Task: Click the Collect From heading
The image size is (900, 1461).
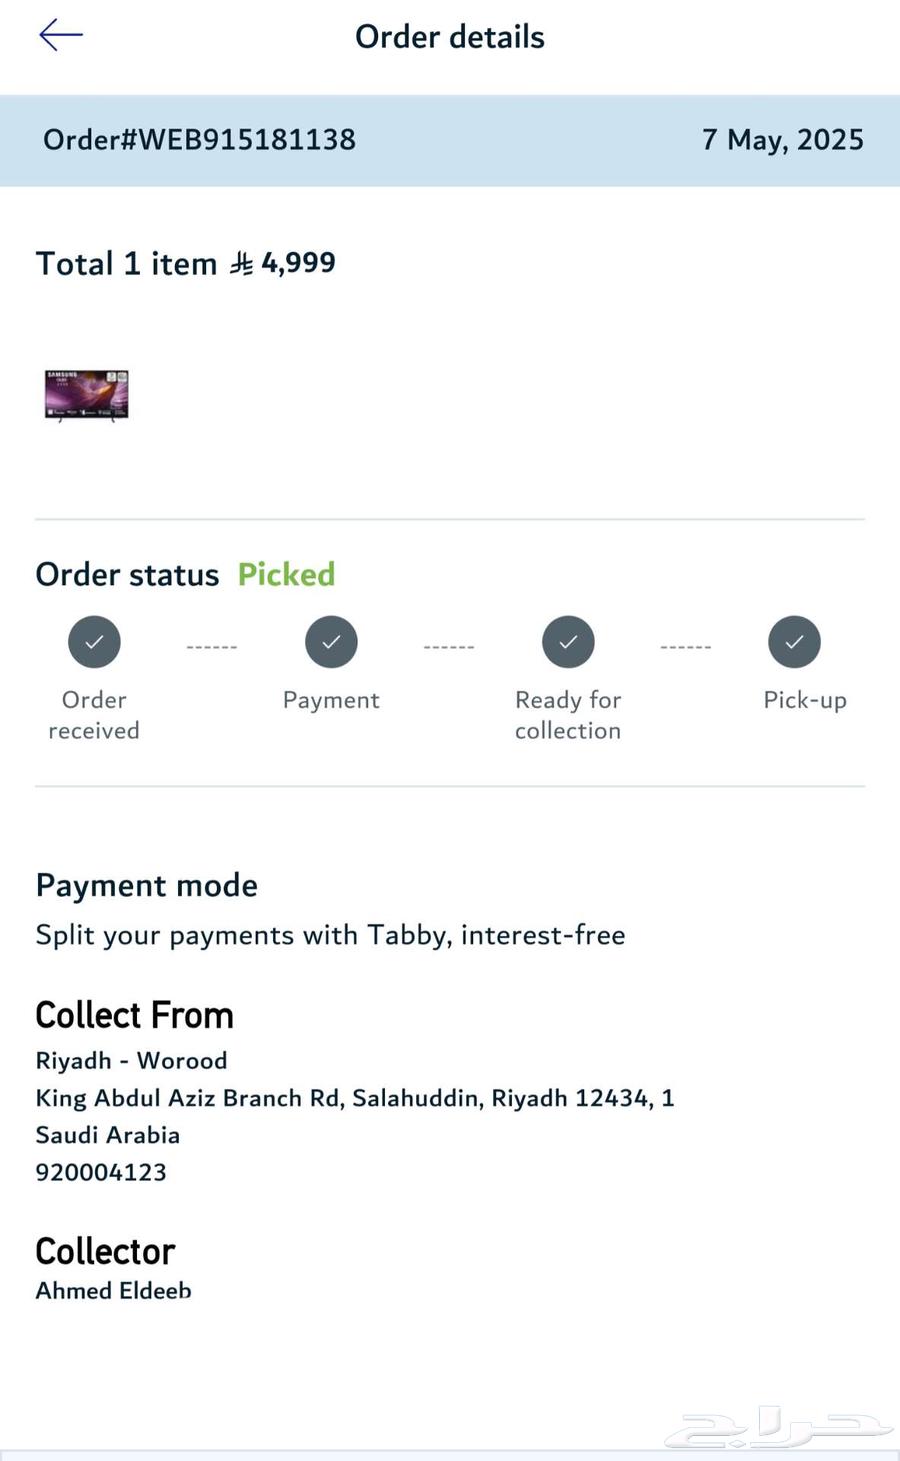Action: tap(134, 1015)
